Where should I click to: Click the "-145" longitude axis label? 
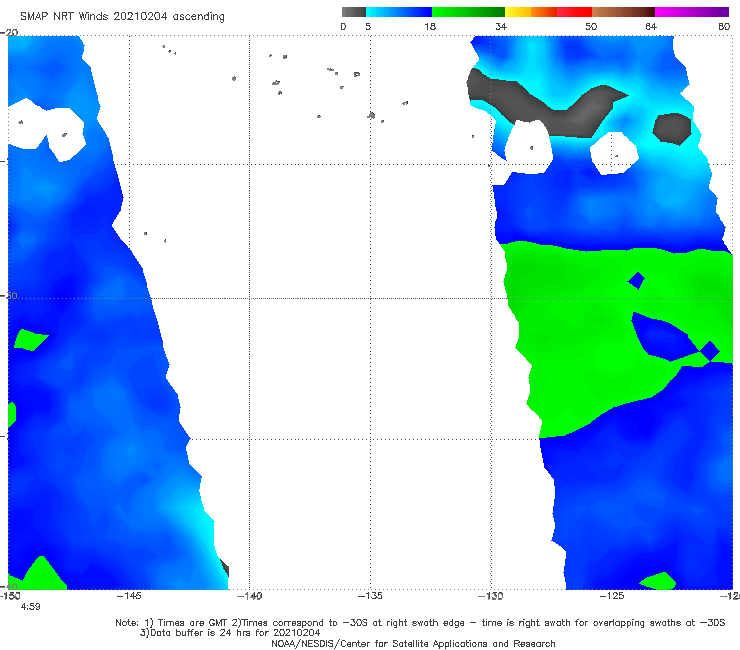(x=129, y=596)
